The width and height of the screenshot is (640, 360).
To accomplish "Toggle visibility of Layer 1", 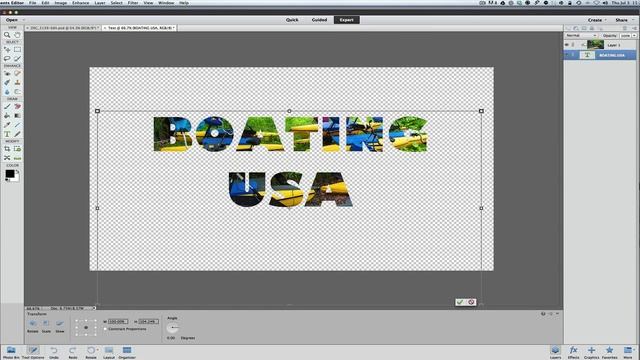I will point(567,45).
